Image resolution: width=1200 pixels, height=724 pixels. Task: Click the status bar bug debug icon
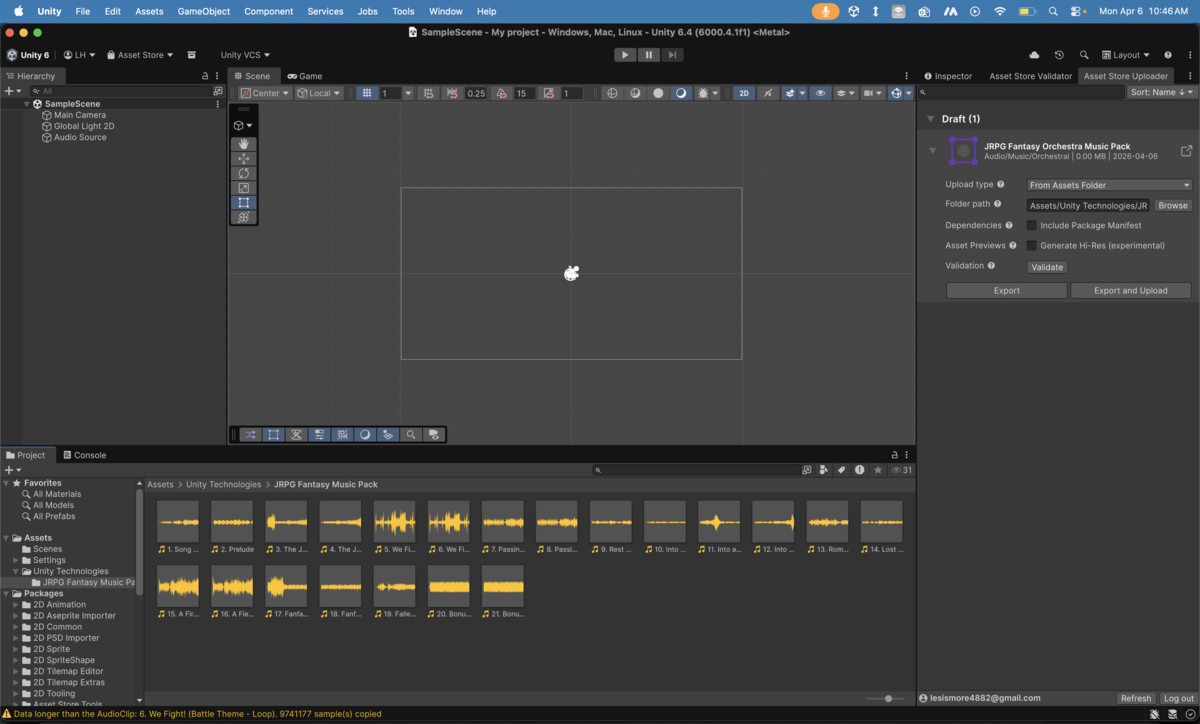point(1155,715)
